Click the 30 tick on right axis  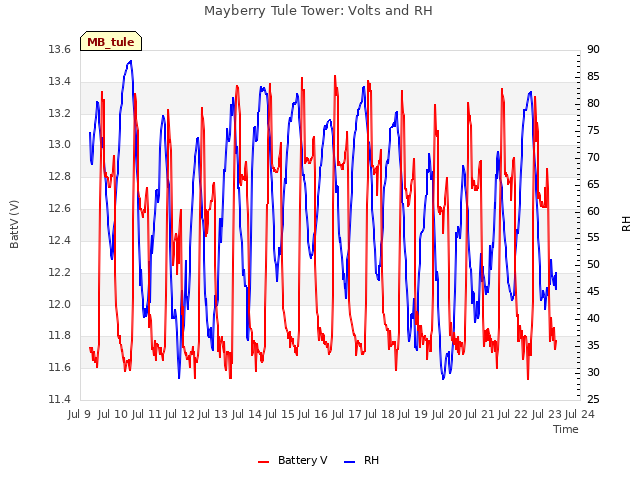[x=593, y=372]
